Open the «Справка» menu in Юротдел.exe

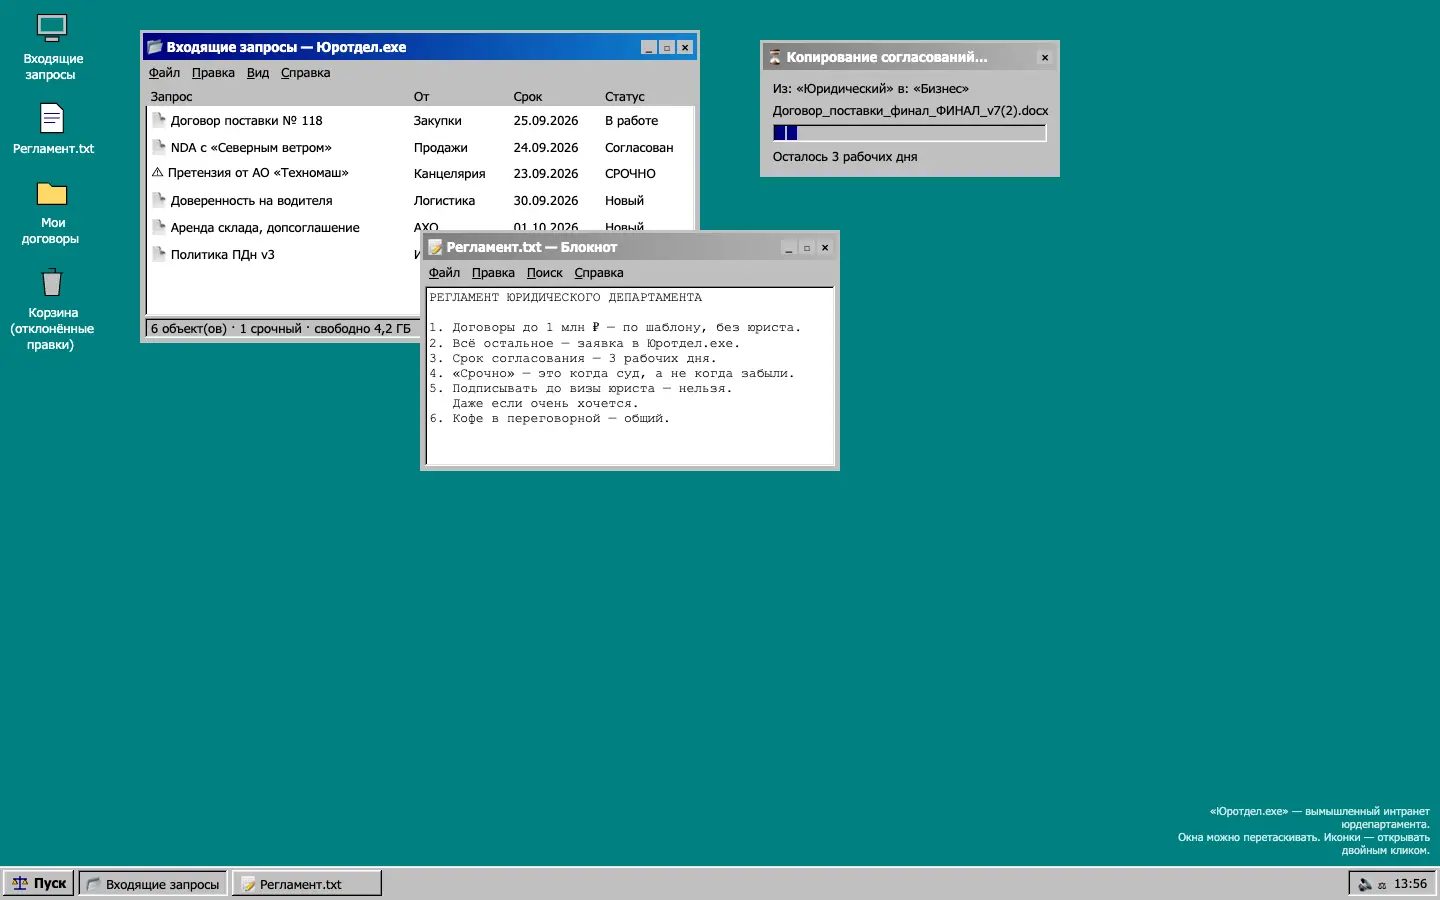tap(305, 73)
